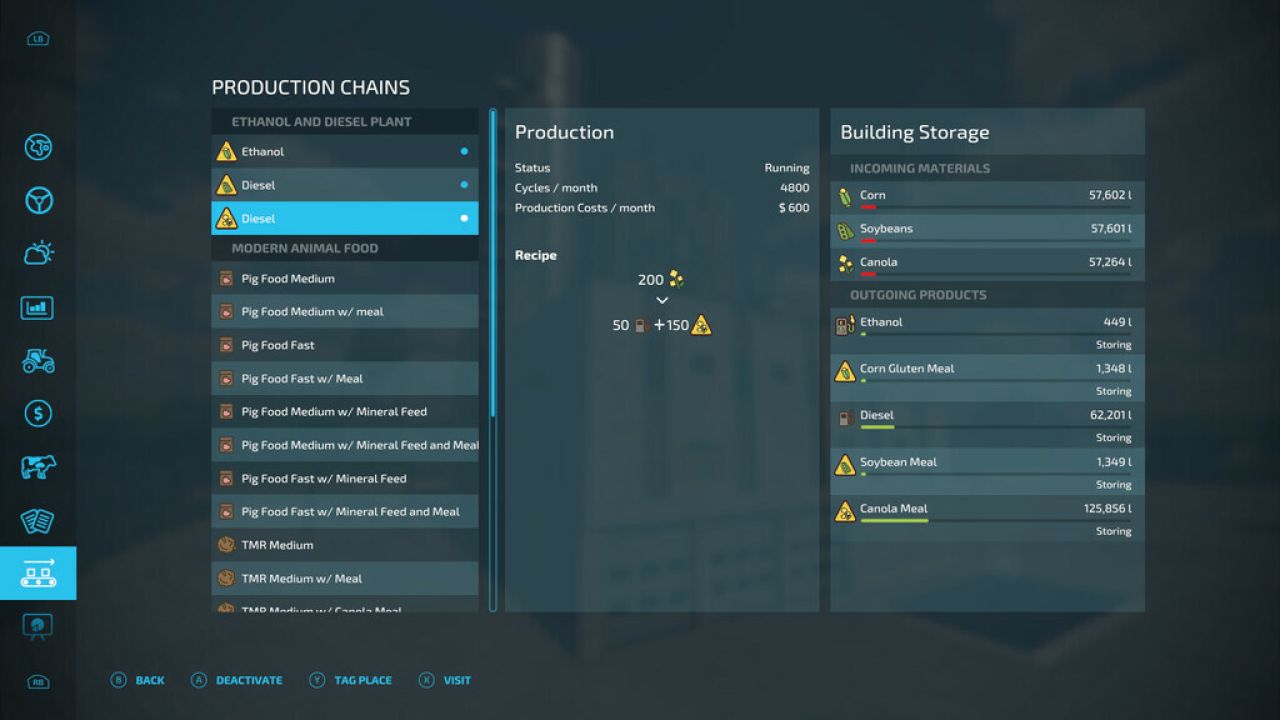Open the finances dollar icon
Screen dimensions: 1280x720
38,413
